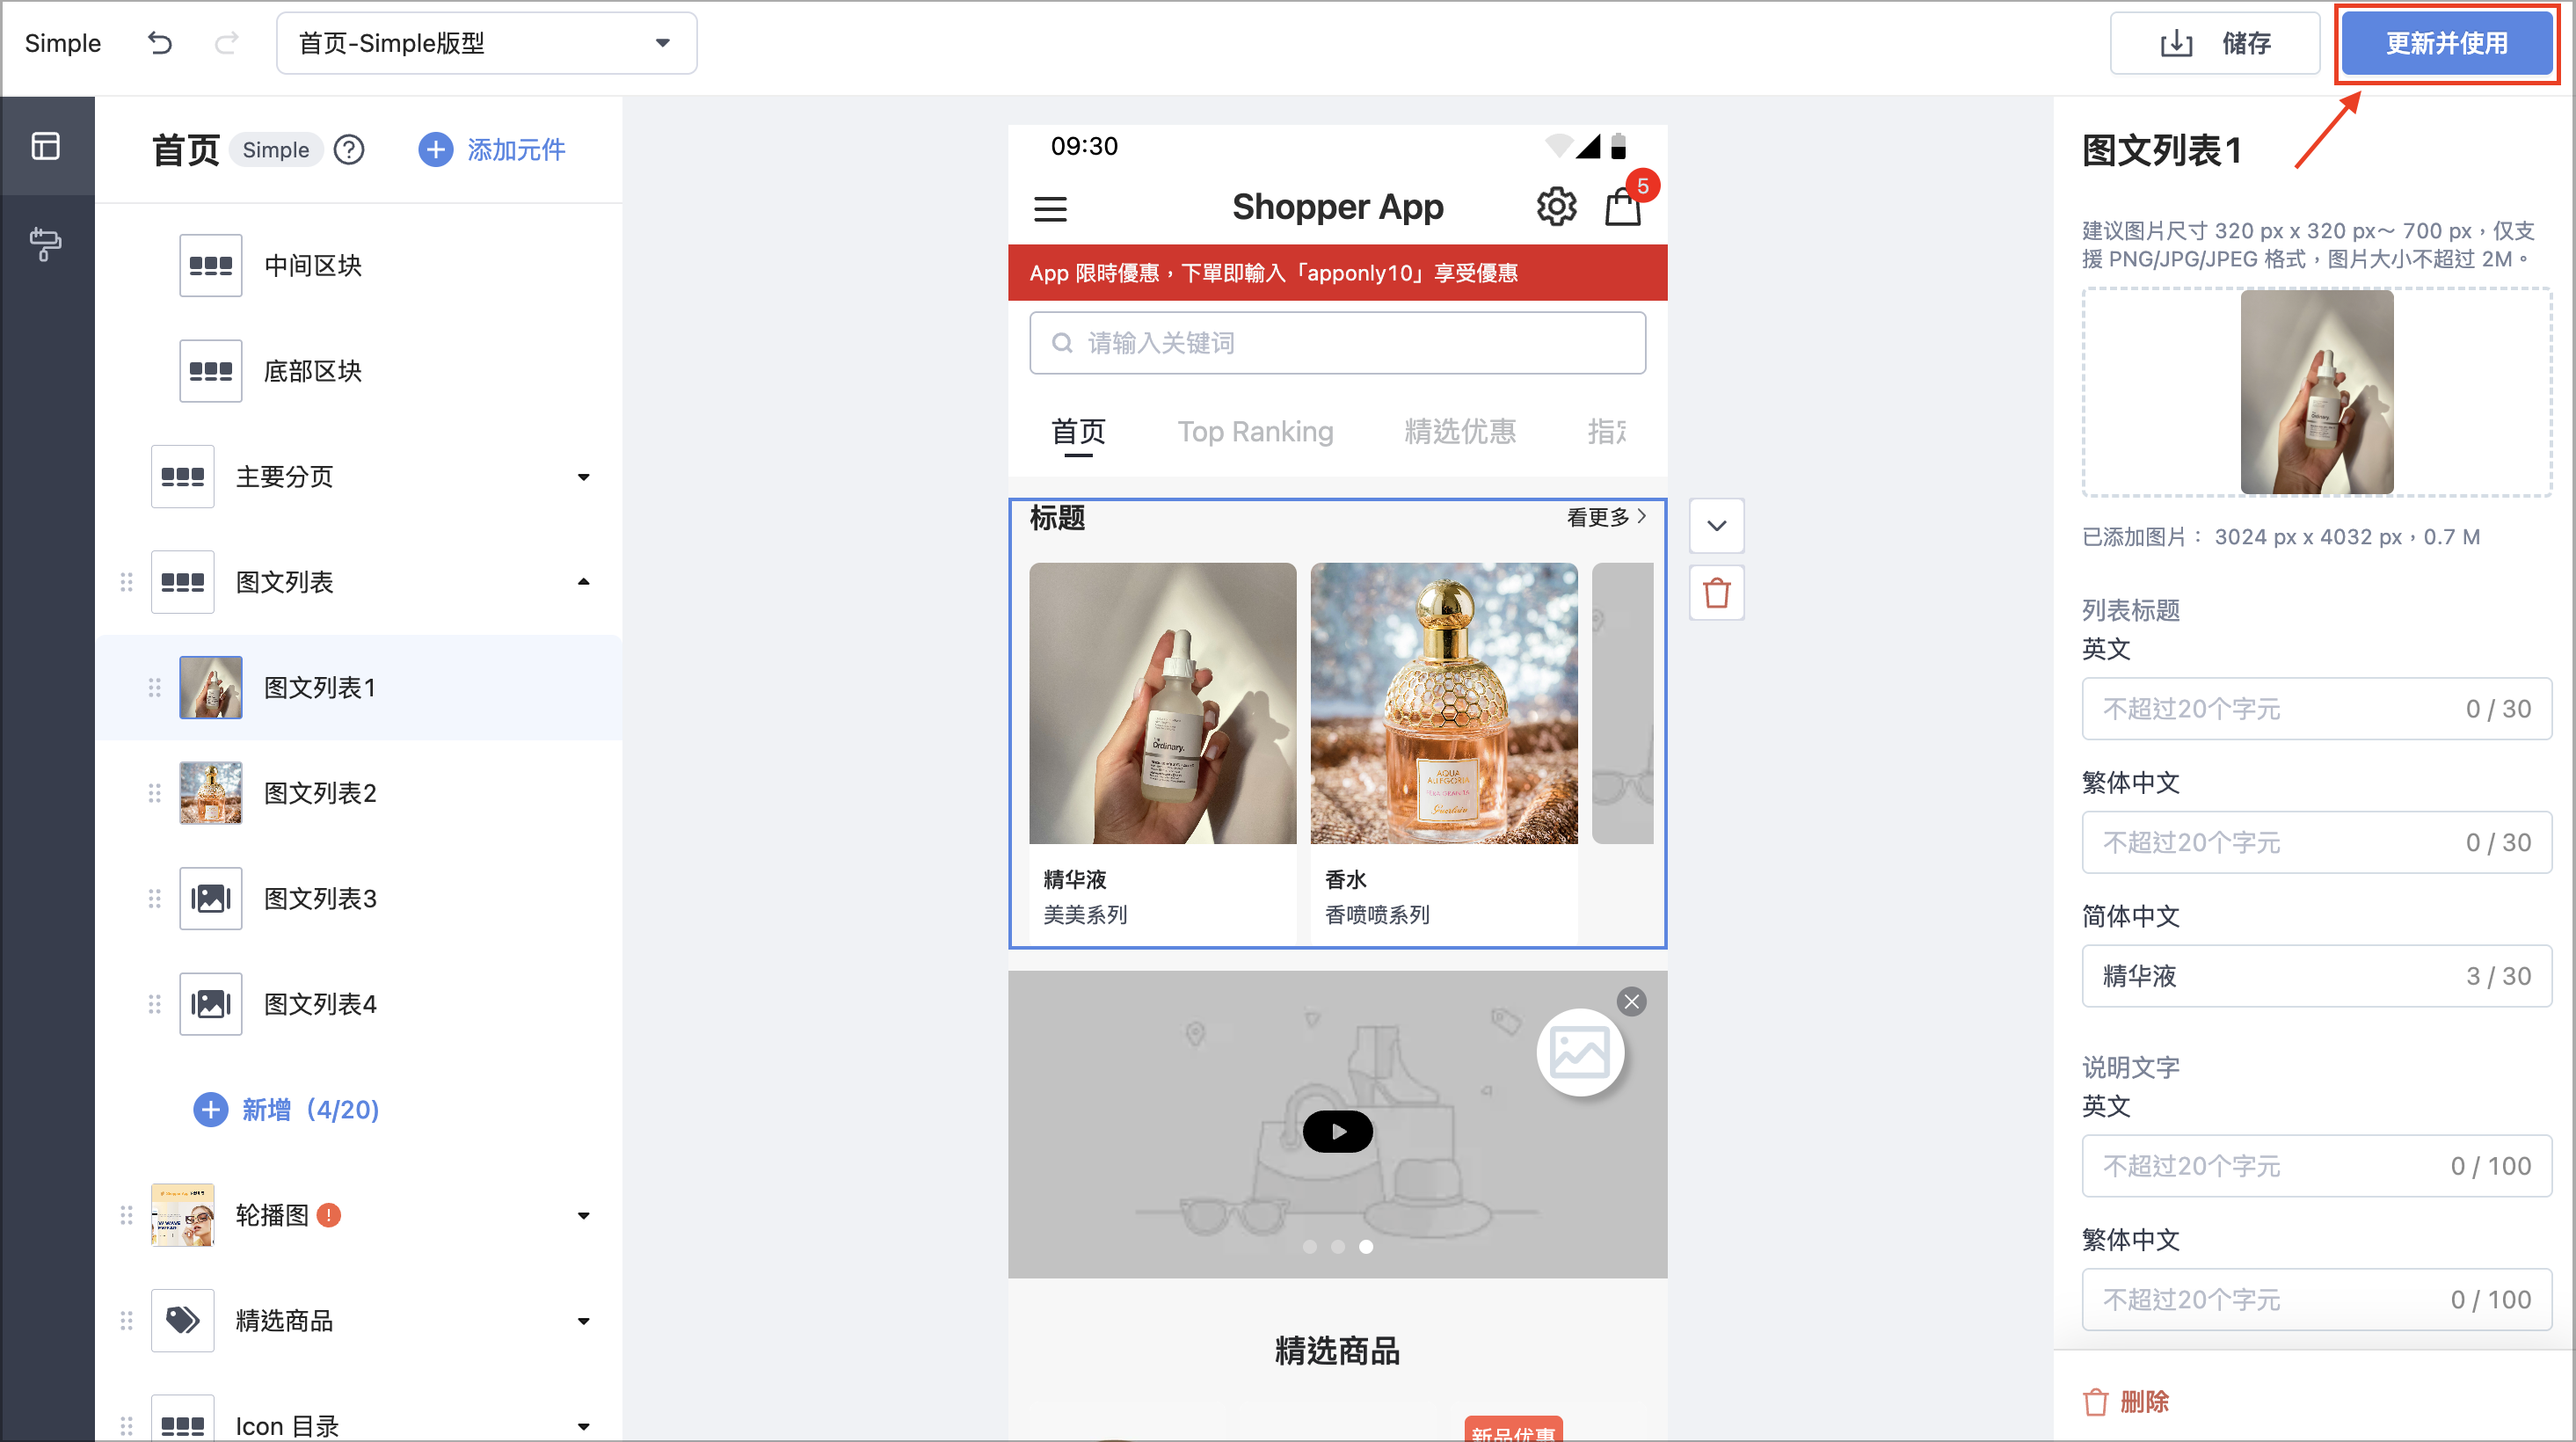The width and height of the screenshot is (2576, 1442).
Task: Click drag handle of 图文列表2
Action: [x=154, y=793]
